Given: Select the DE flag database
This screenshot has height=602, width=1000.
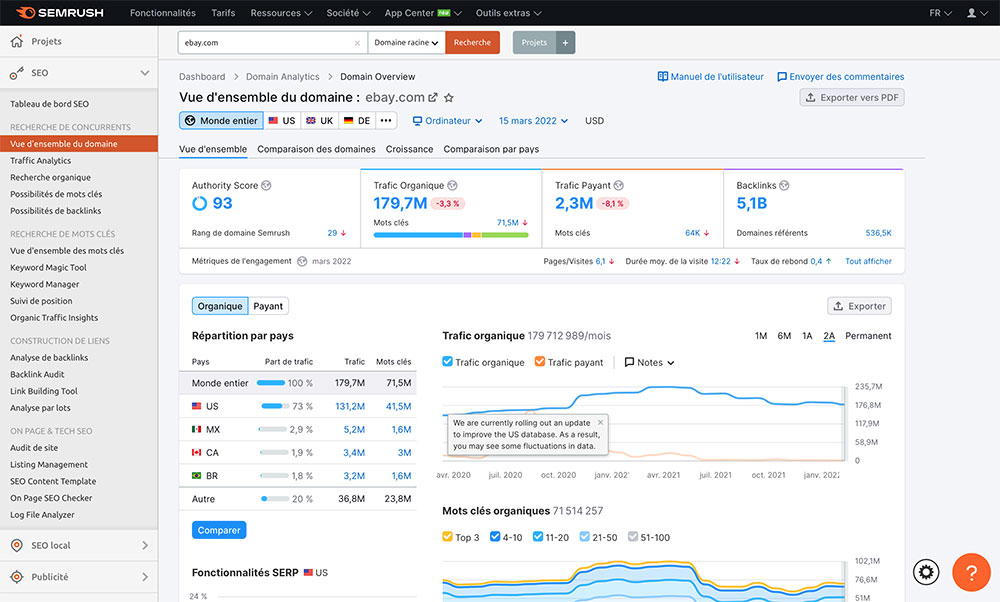Looking at the screenshot, I should point(357,121).
